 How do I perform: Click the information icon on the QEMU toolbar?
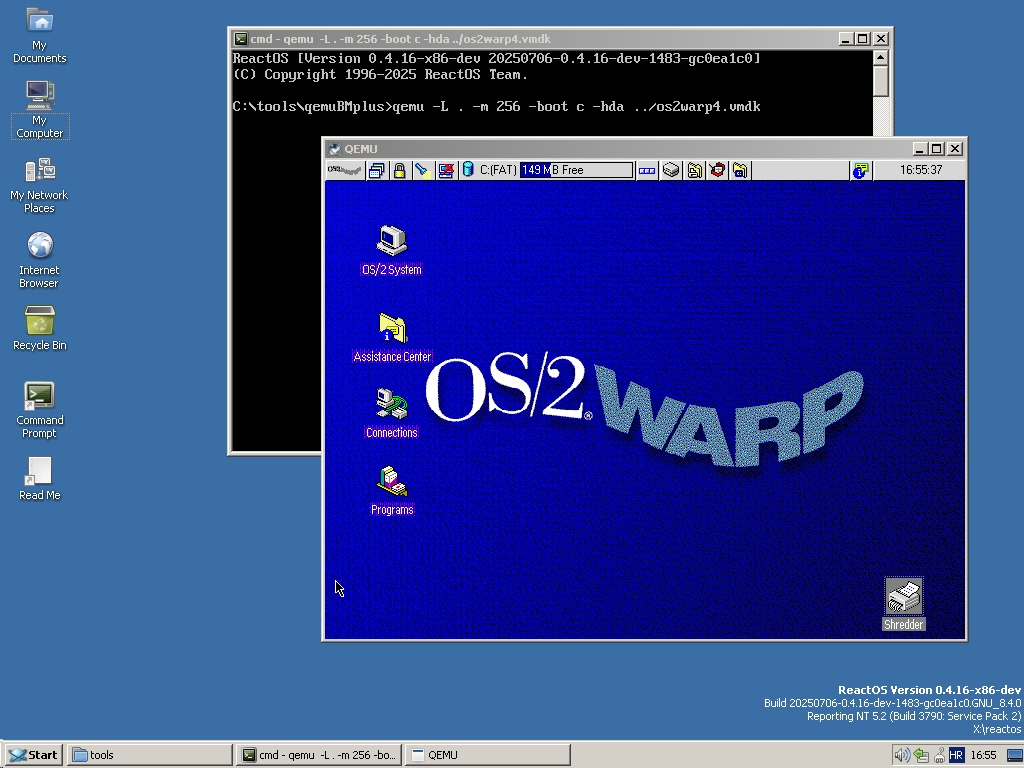[x=858, y=170]
